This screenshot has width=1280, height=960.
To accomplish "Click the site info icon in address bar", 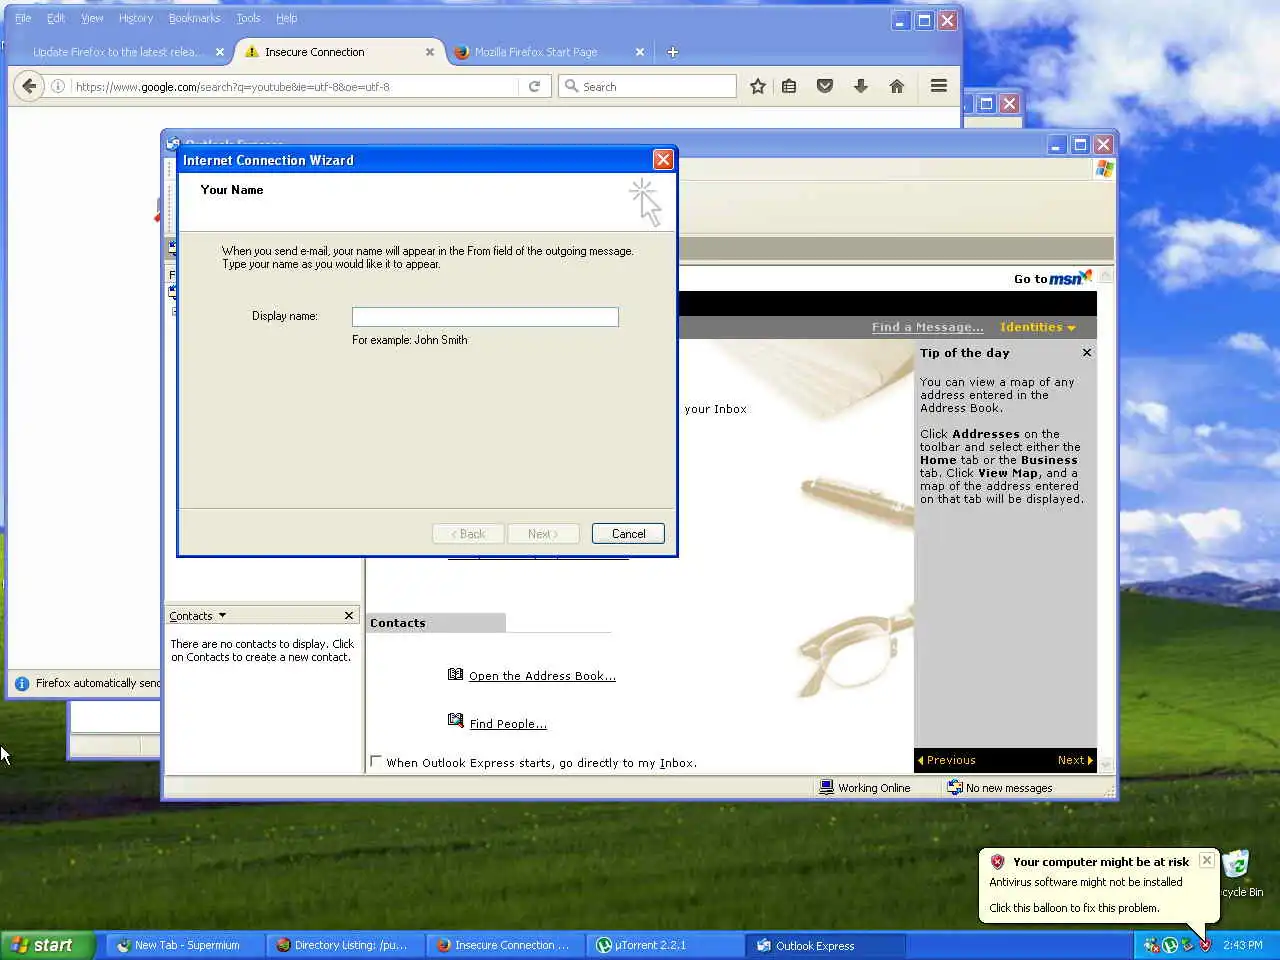I will (58, 86).
